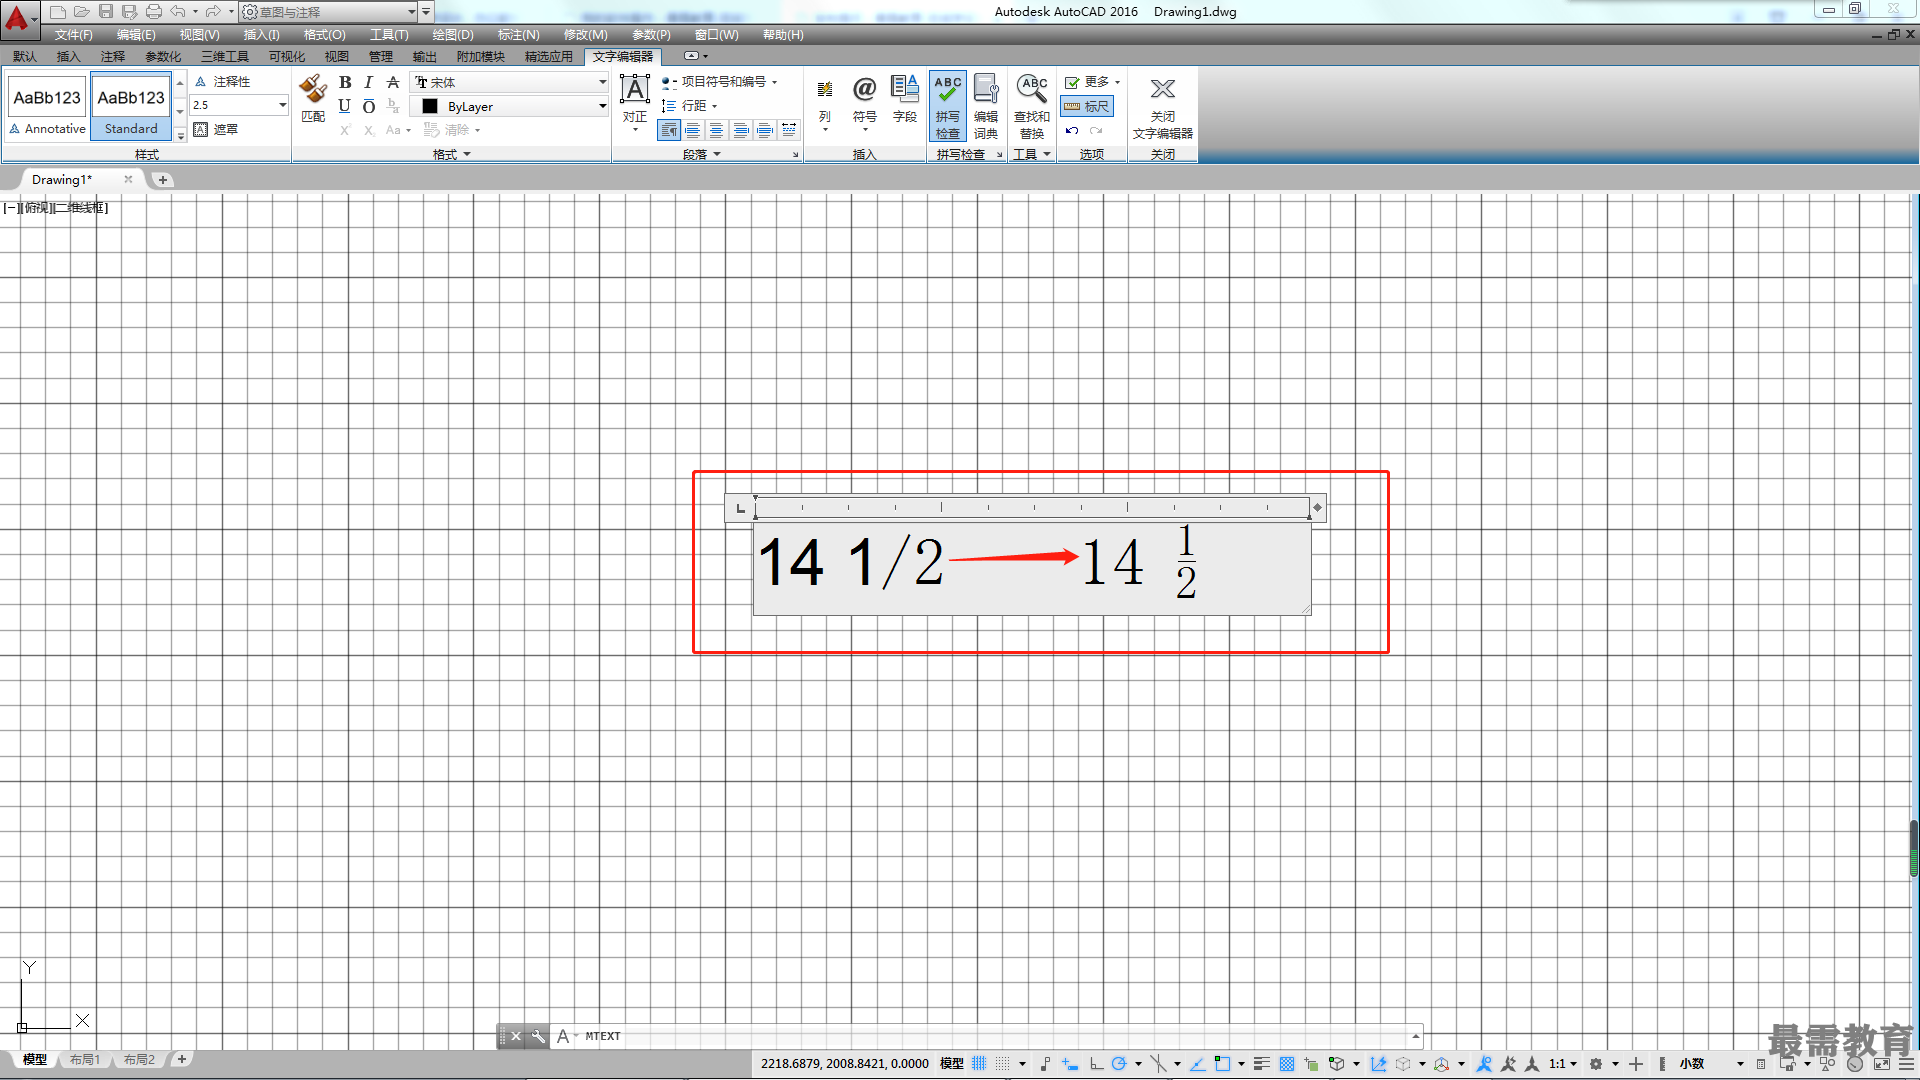Toggle grid display in status bar

(979, 1064)
